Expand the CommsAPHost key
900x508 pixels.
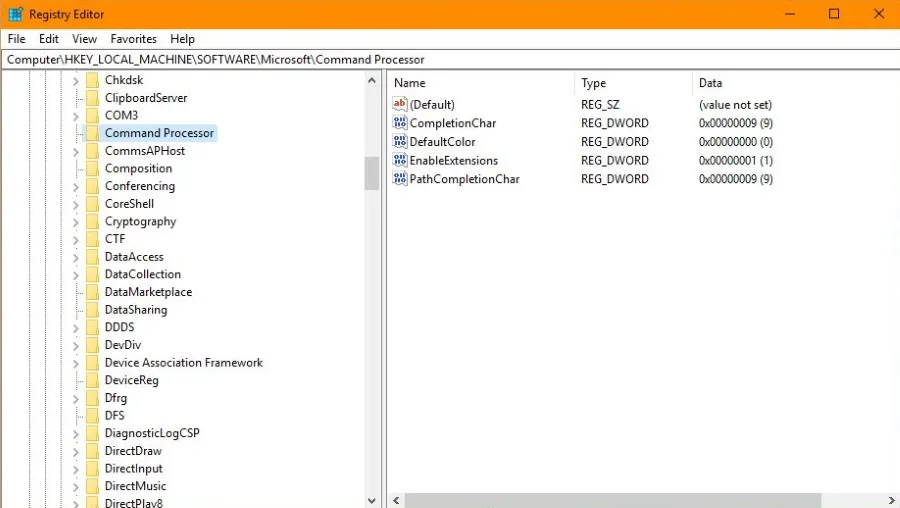(76, 152)
